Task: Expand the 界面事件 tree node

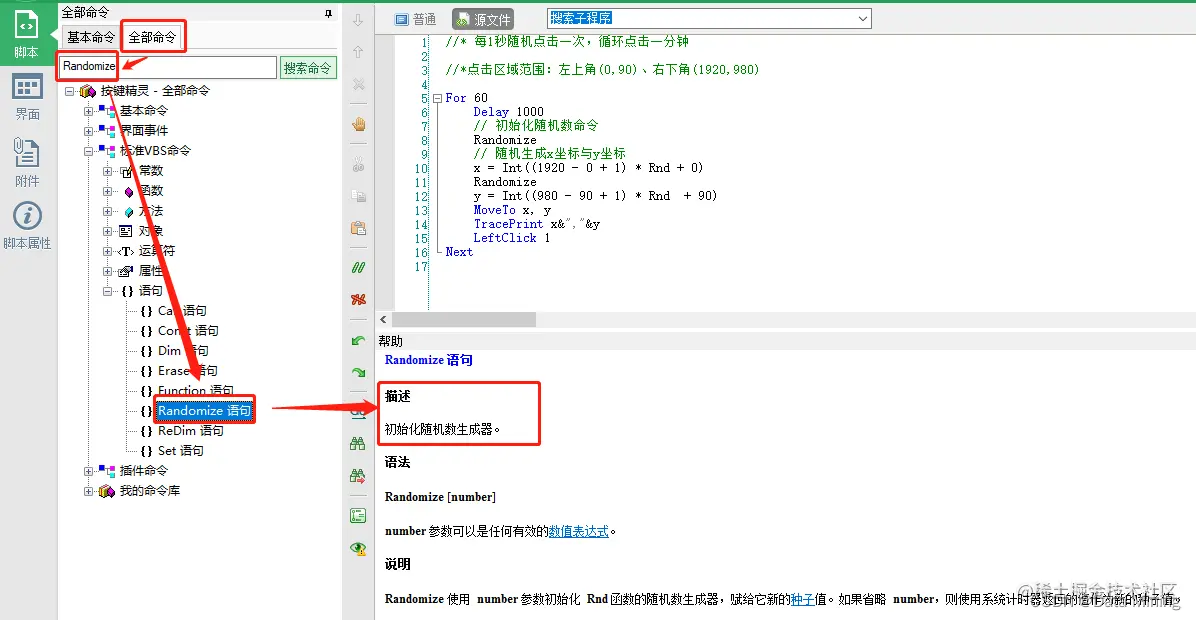Action: click(x=88, y=131)
